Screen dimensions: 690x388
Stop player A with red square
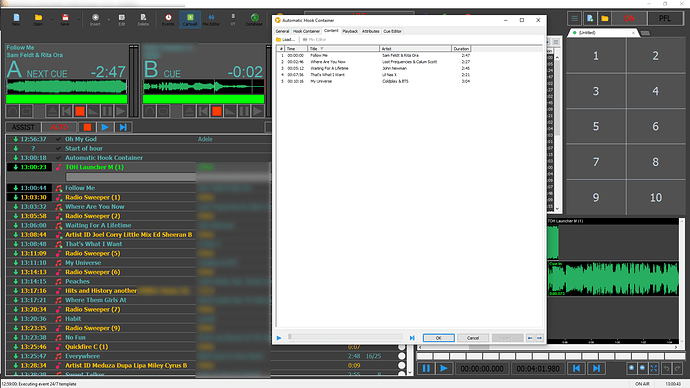point(80,111)
